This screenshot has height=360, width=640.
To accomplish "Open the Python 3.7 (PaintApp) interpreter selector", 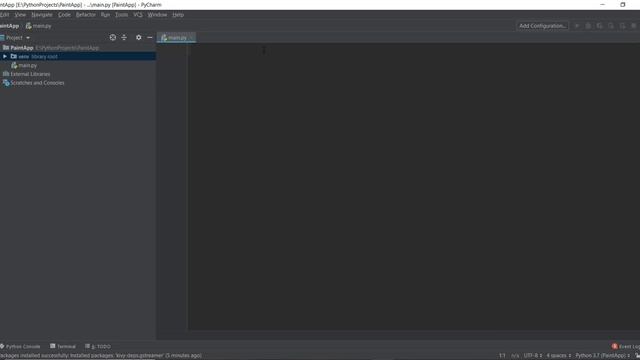I will 602,356.
